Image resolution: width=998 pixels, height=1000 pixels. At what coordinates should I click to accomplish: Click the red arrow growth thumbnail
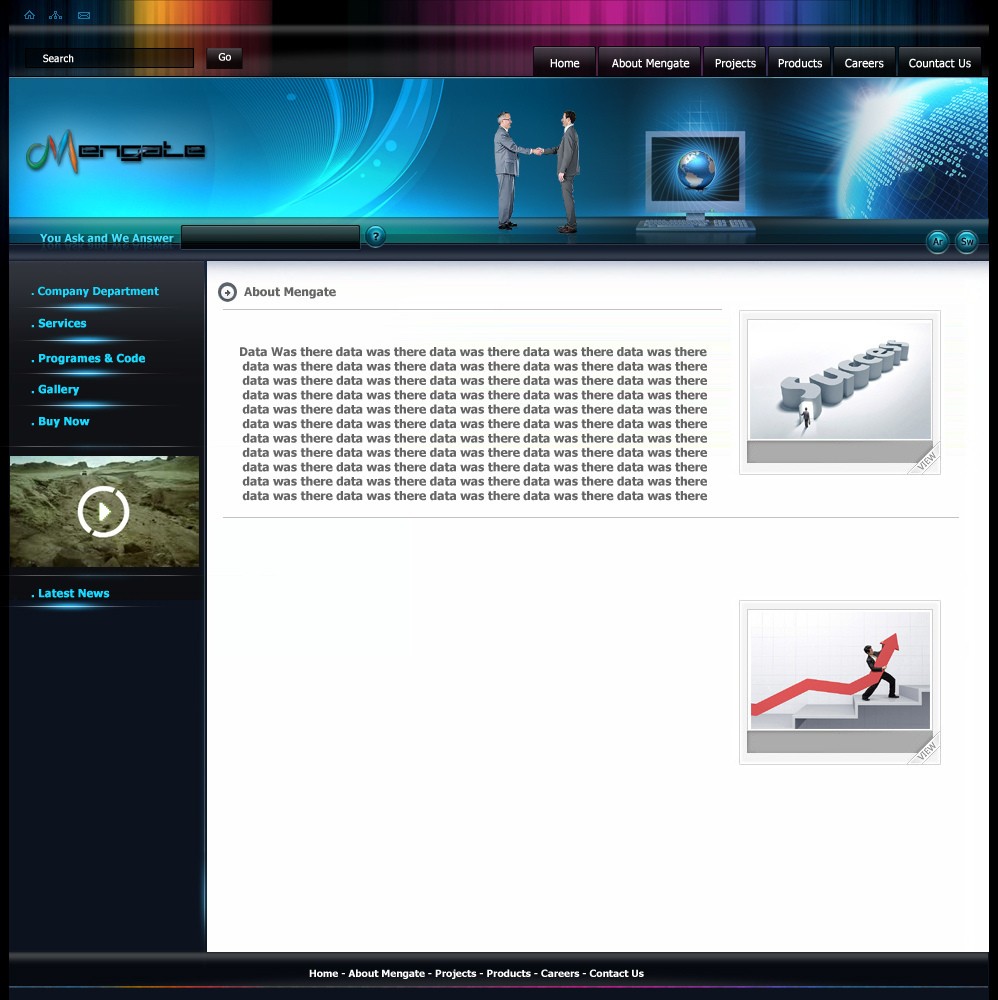pyautogui.click(x=840, y=670)
